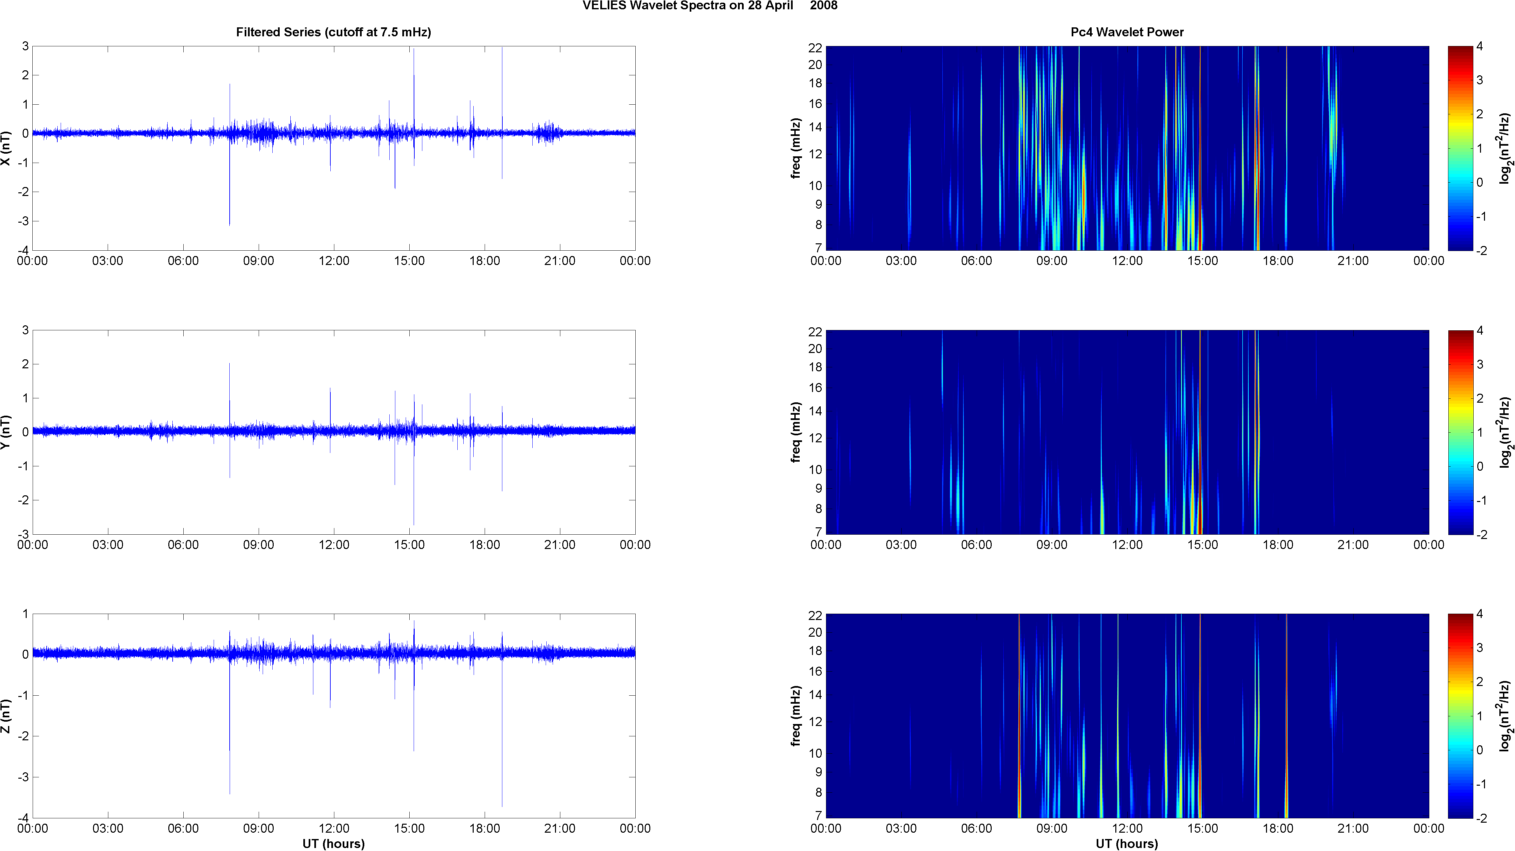Click the figure title VELIES Wavelet Spectra
Screen dimensions: 1515x851
pos(710,6)
